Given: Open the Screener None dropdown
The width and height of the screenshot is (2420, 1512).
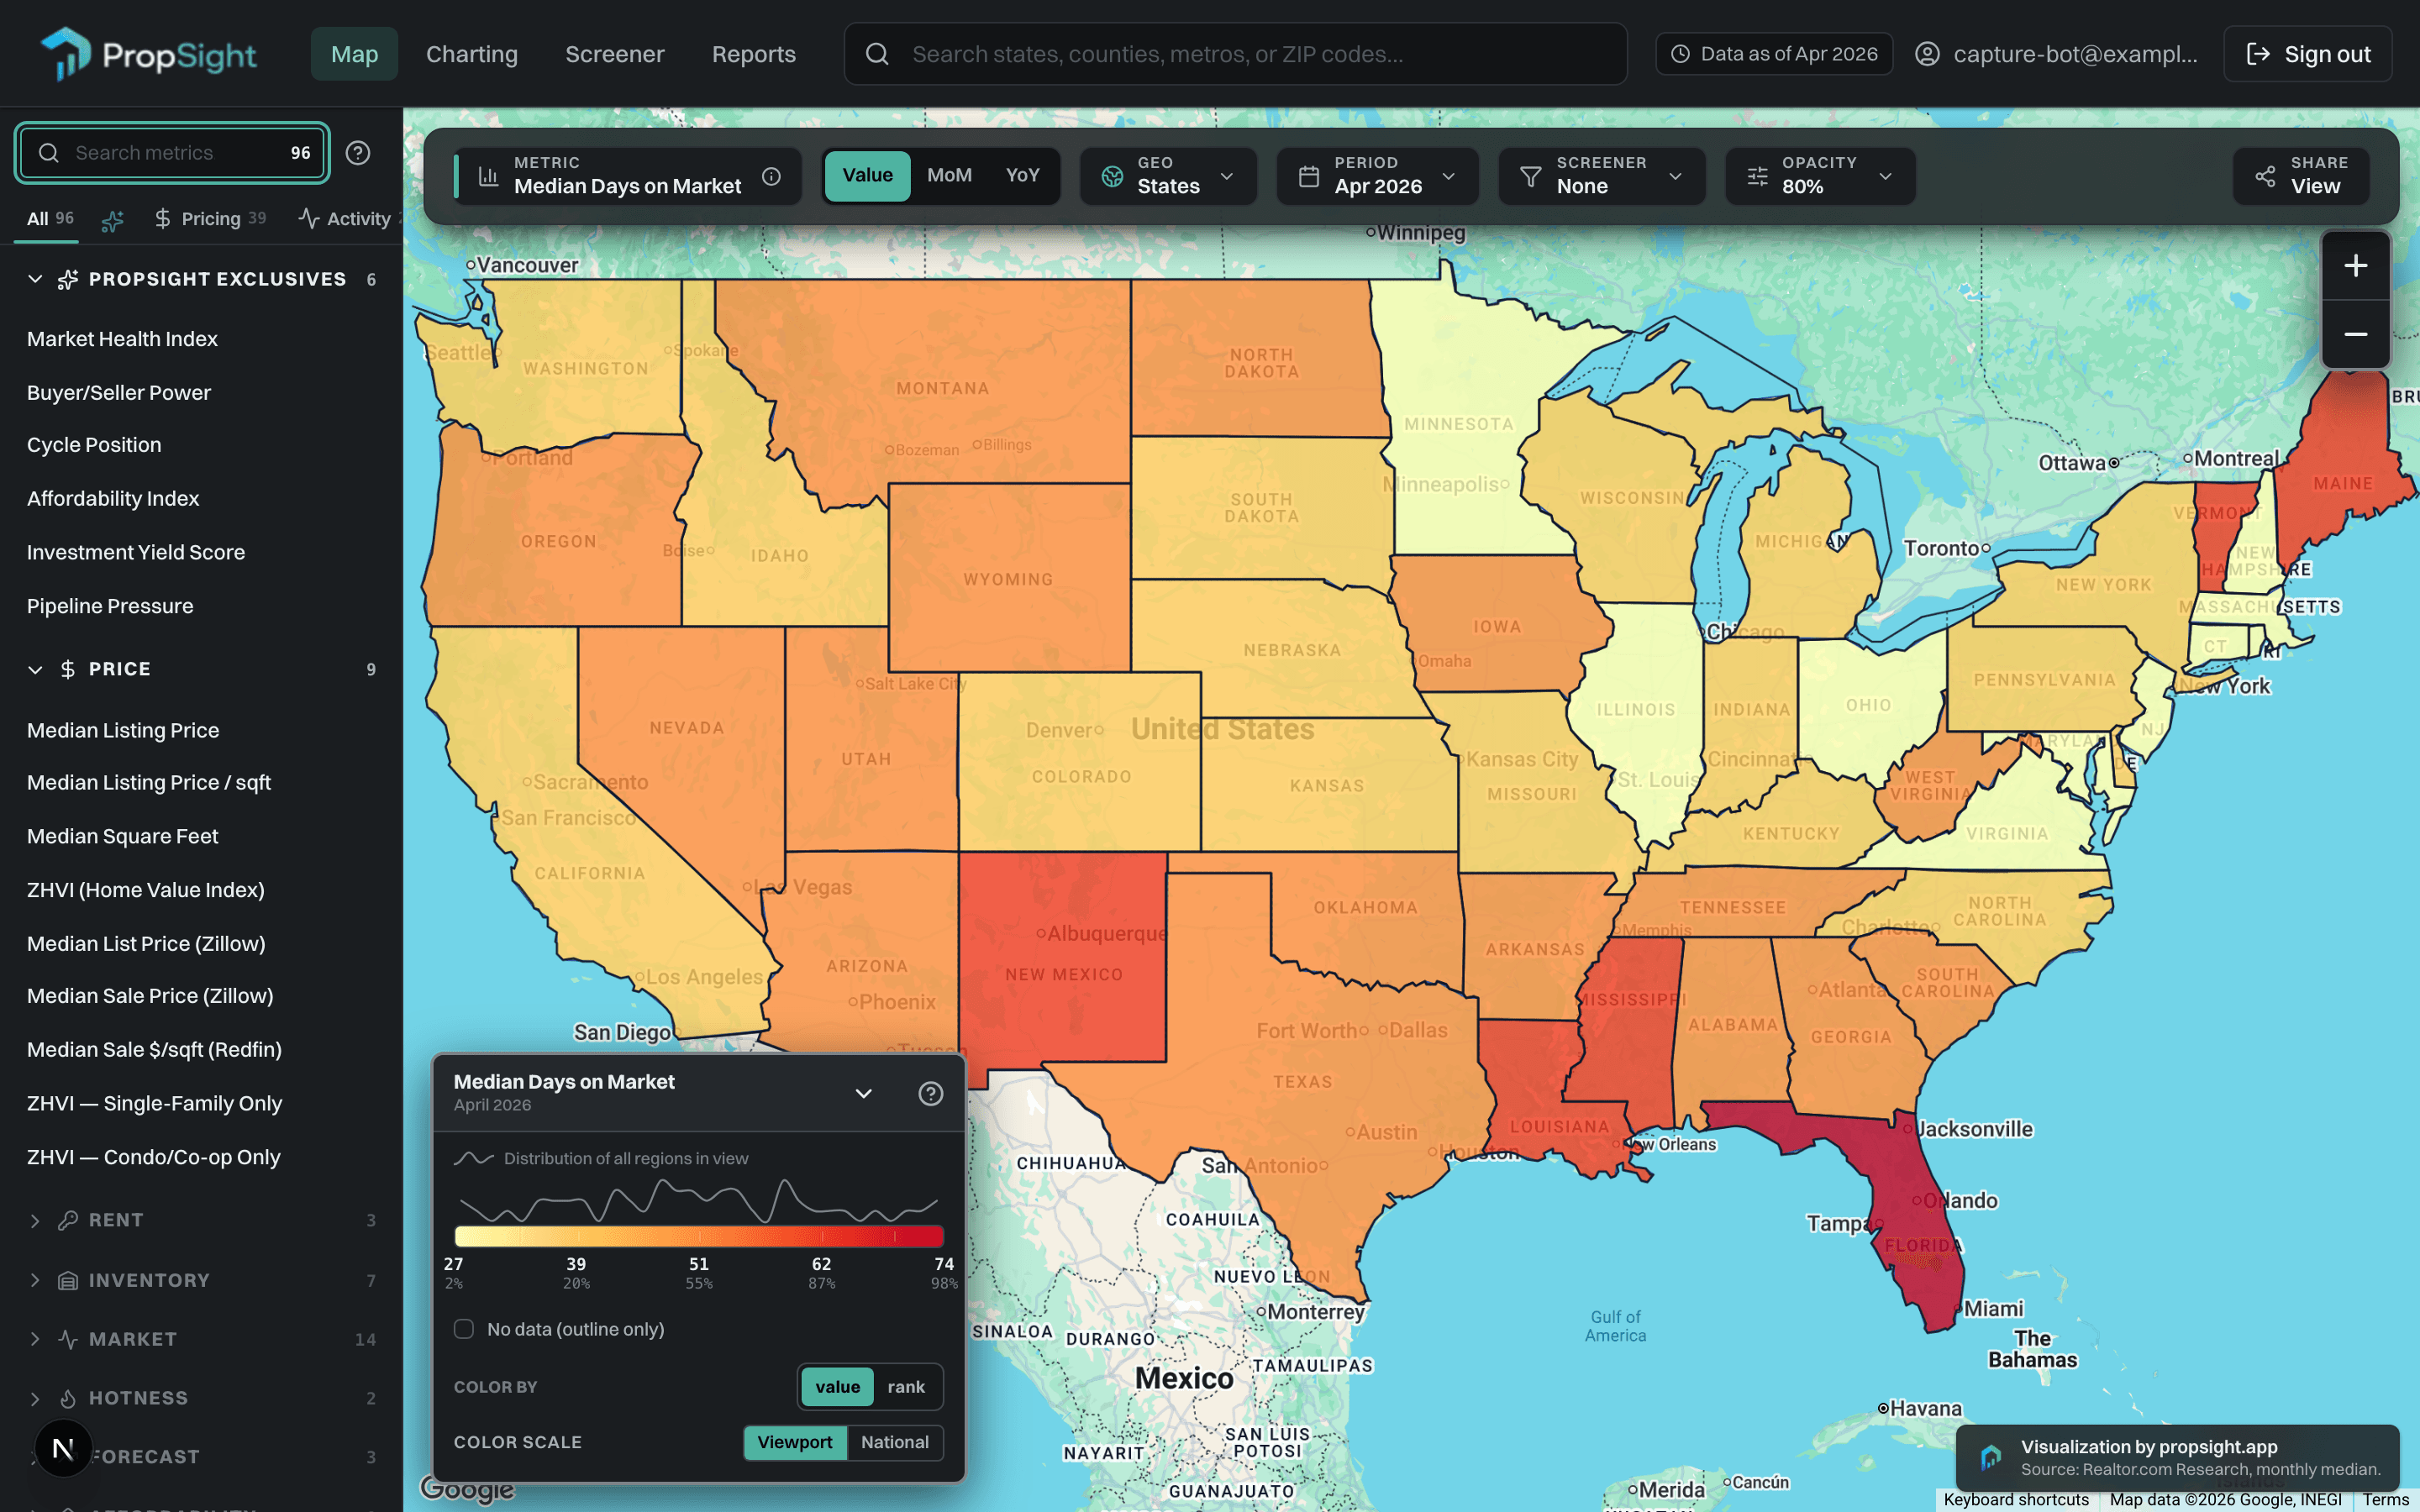Looking at the screenshot, I should click(x=1602, y=177).
